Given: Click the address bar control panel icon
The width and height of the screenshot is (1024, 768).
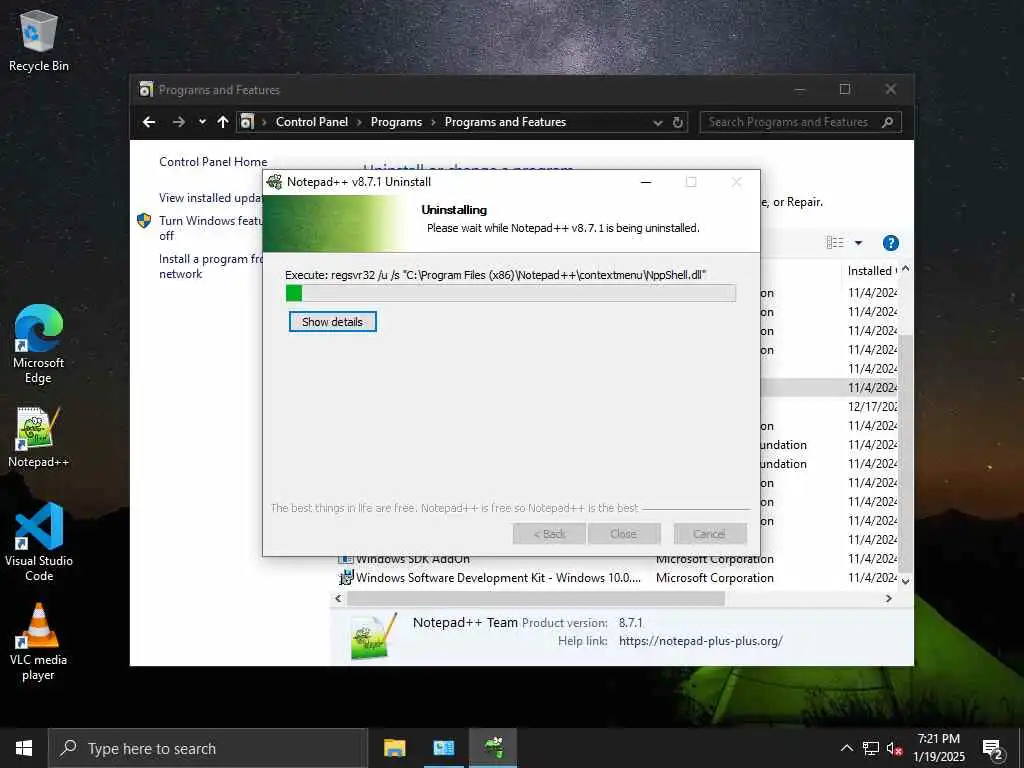Looking at the screenshot, I should click(247, 122).
